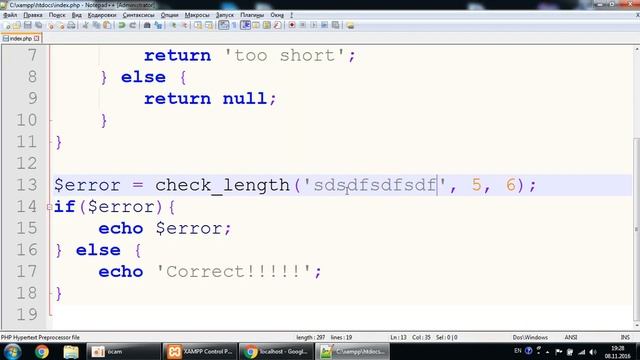640x360 pixels.
Task: Toggle the Word Wrap toolbar icon
Action: click(x=224, y=25)
